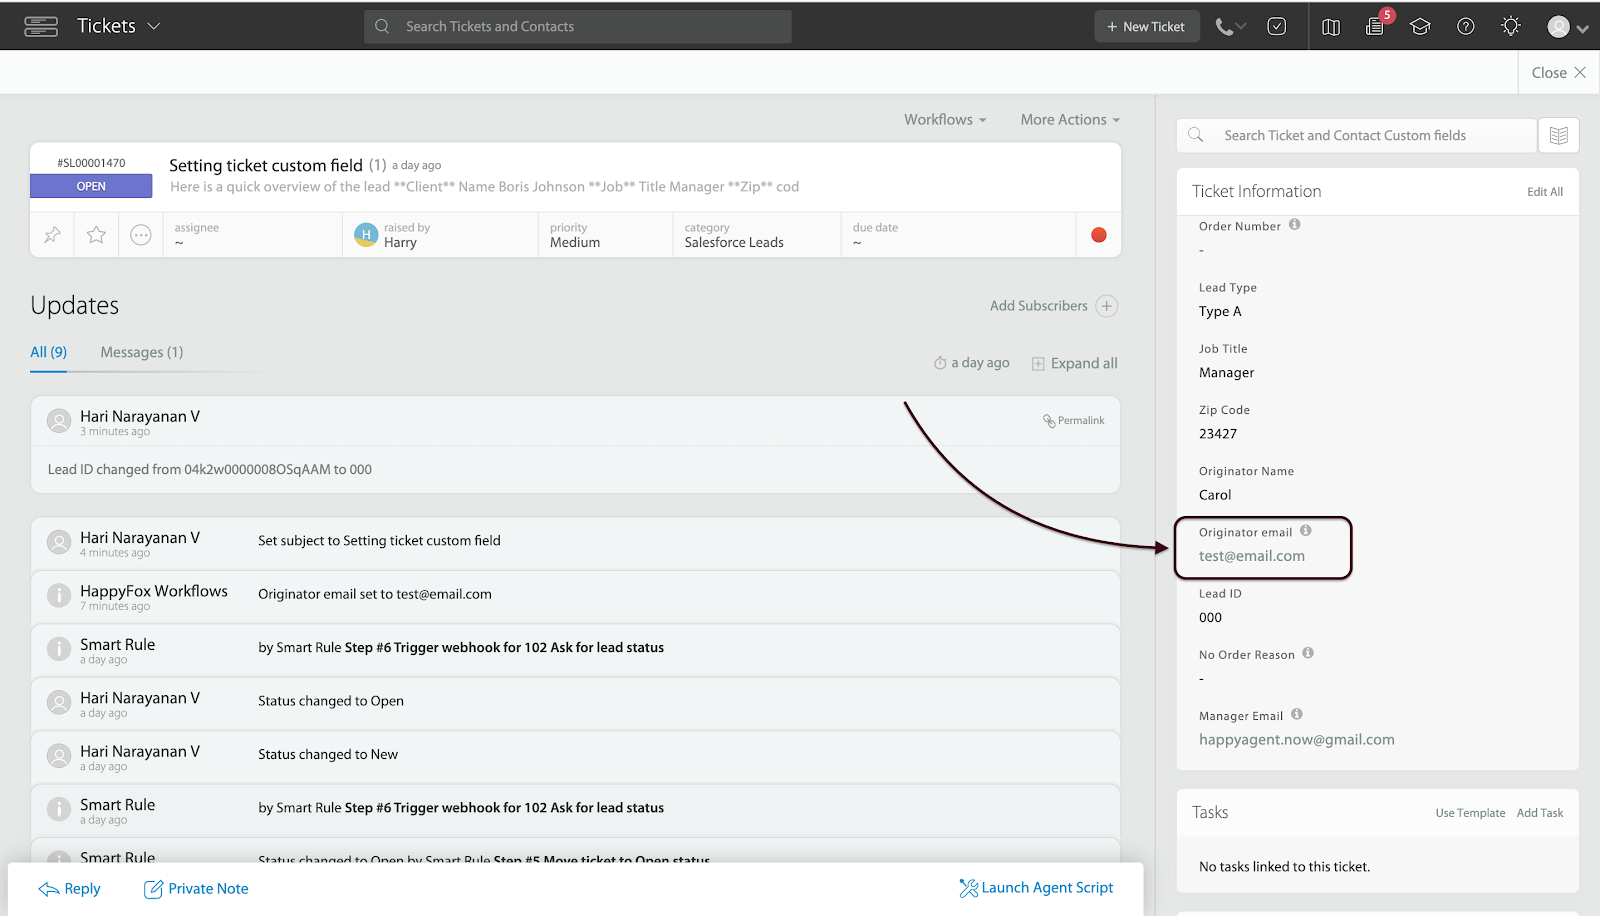Switch to the All (9) tab
This screenshot has width=1600, height=916.
pos(48,352)
